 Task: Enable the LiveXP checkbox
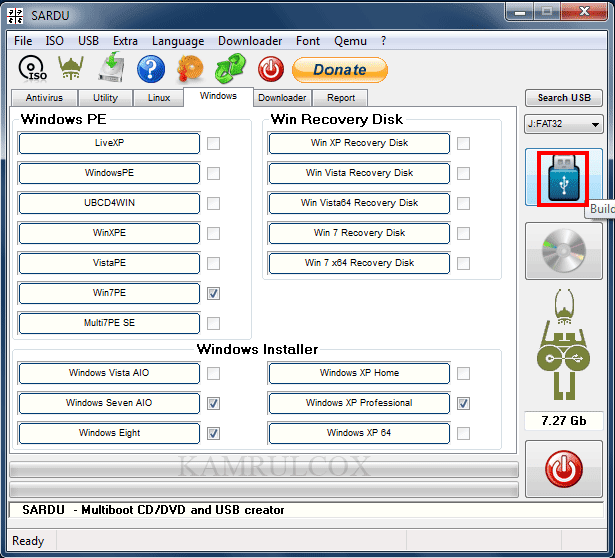coord(213,144)
